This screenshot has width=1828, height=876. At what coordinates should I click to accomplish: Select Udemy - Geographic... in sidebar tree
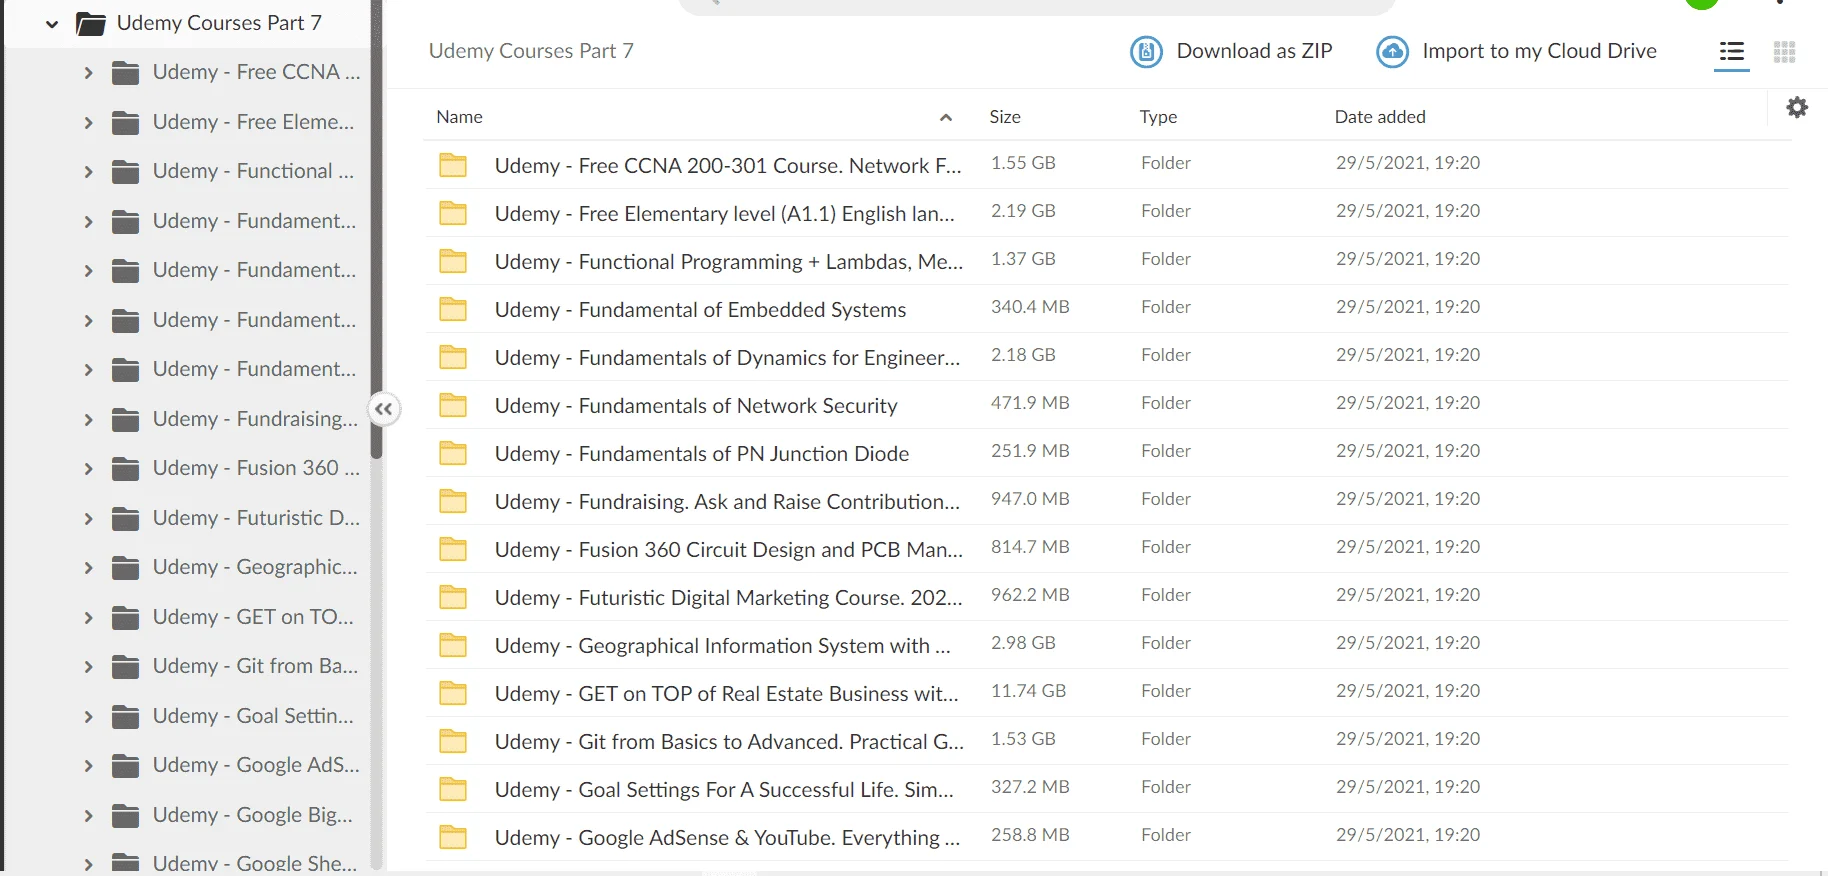point(254,567)
